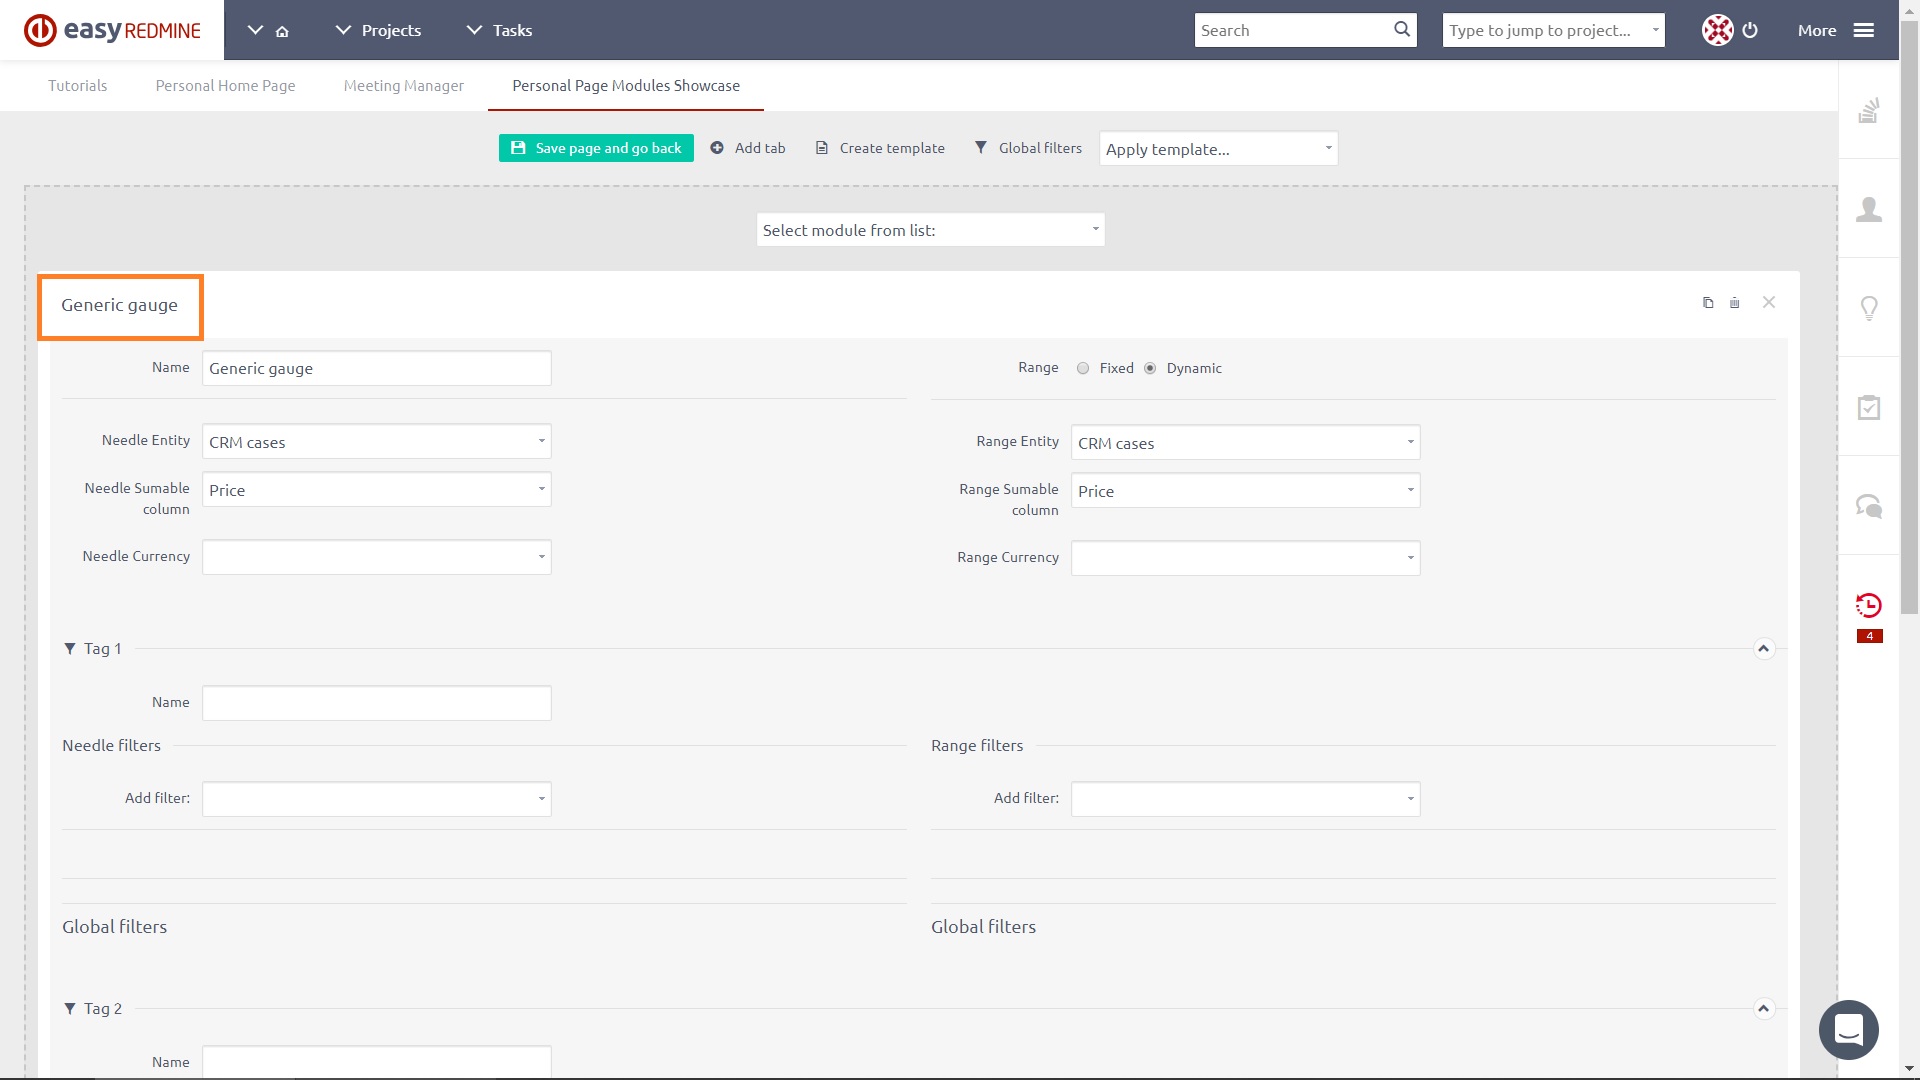Delete Generic gauge module trash icon
Screen dimensions: 1920x1080
[1735, 303]
